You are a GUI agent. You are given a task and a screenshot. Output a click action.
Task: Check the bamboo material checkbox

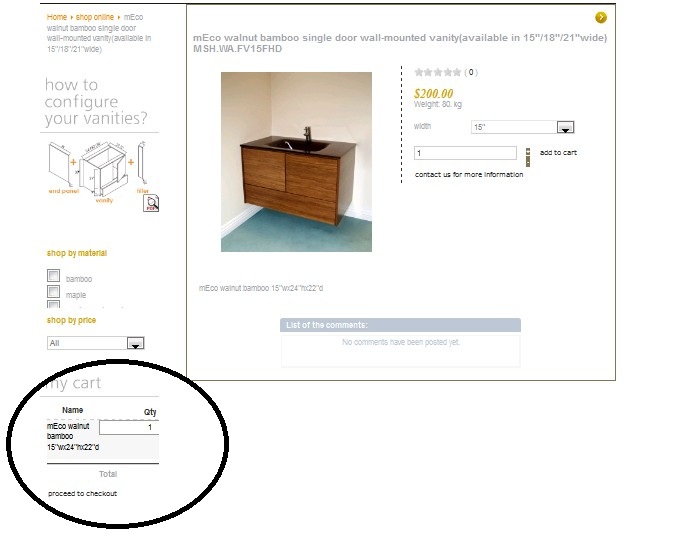point(53,275)
